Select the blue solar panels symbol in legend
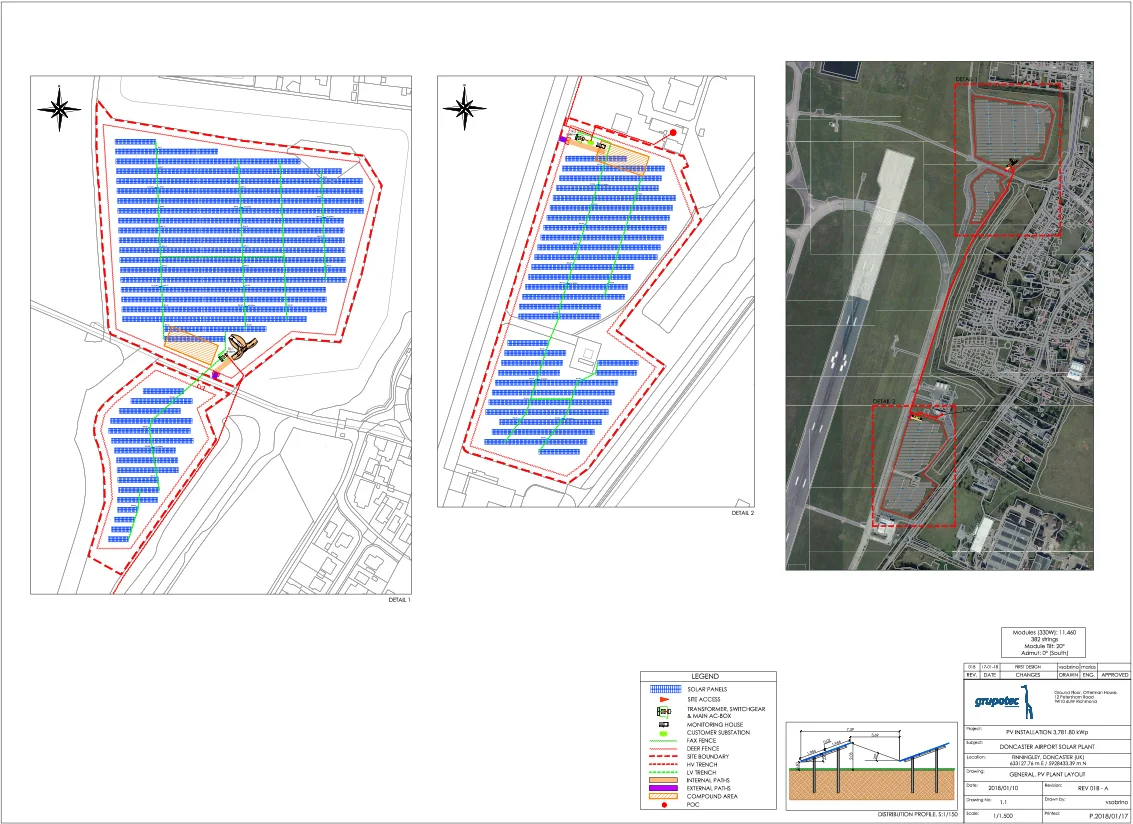 (x=665, y=689)
